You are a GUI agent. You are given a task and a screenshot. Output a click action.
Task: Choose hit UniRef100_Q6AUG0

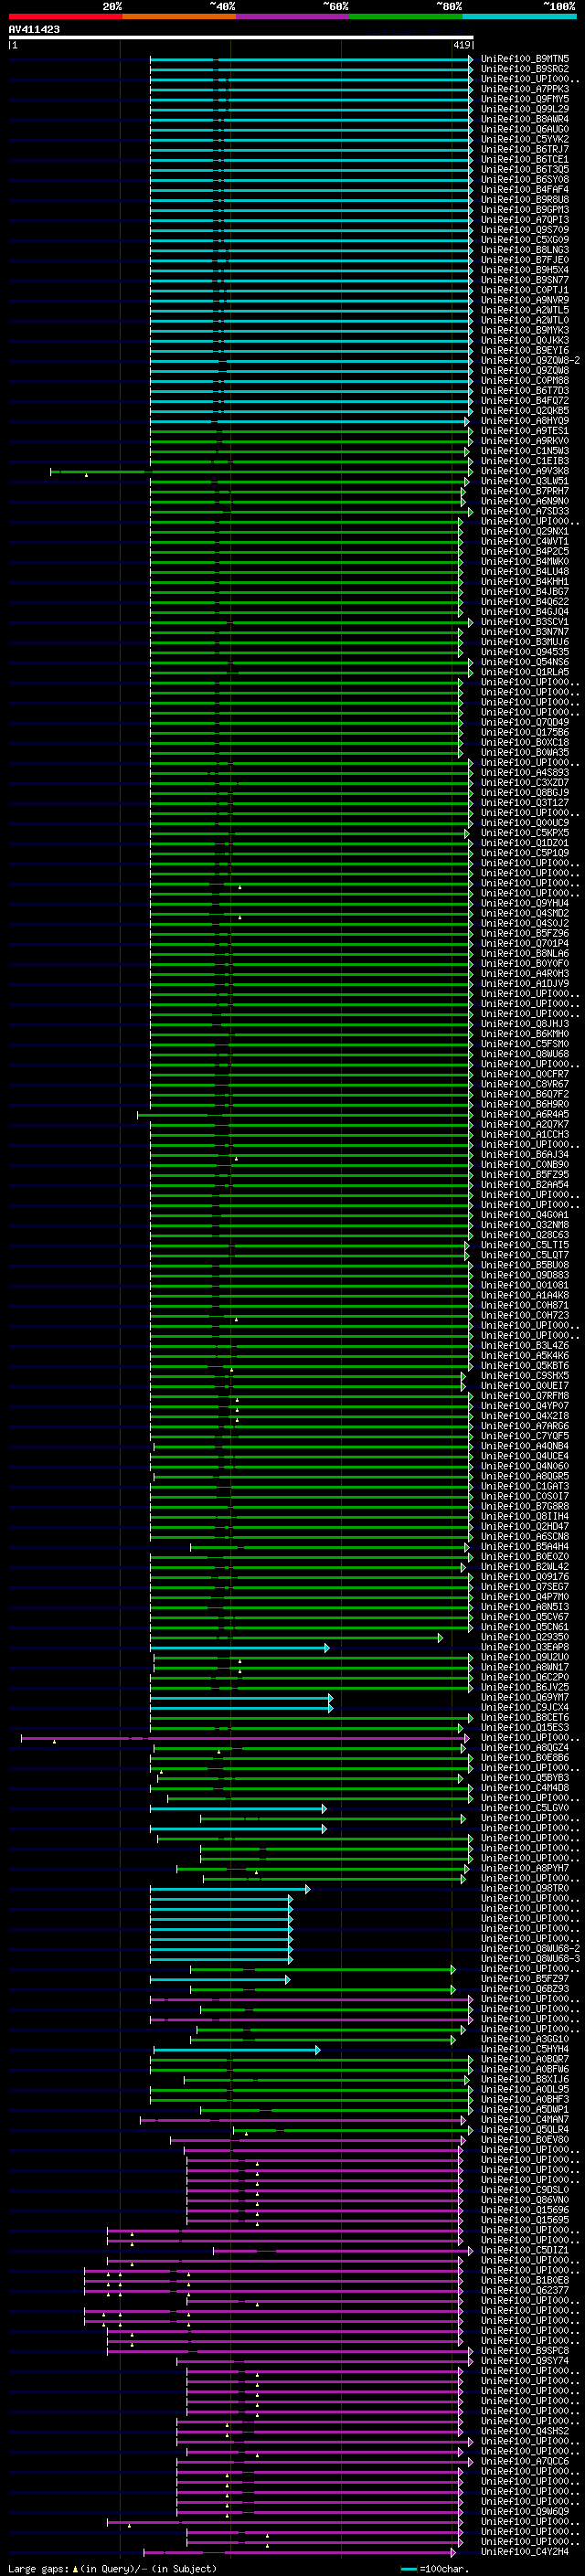[x=525, y=129]
